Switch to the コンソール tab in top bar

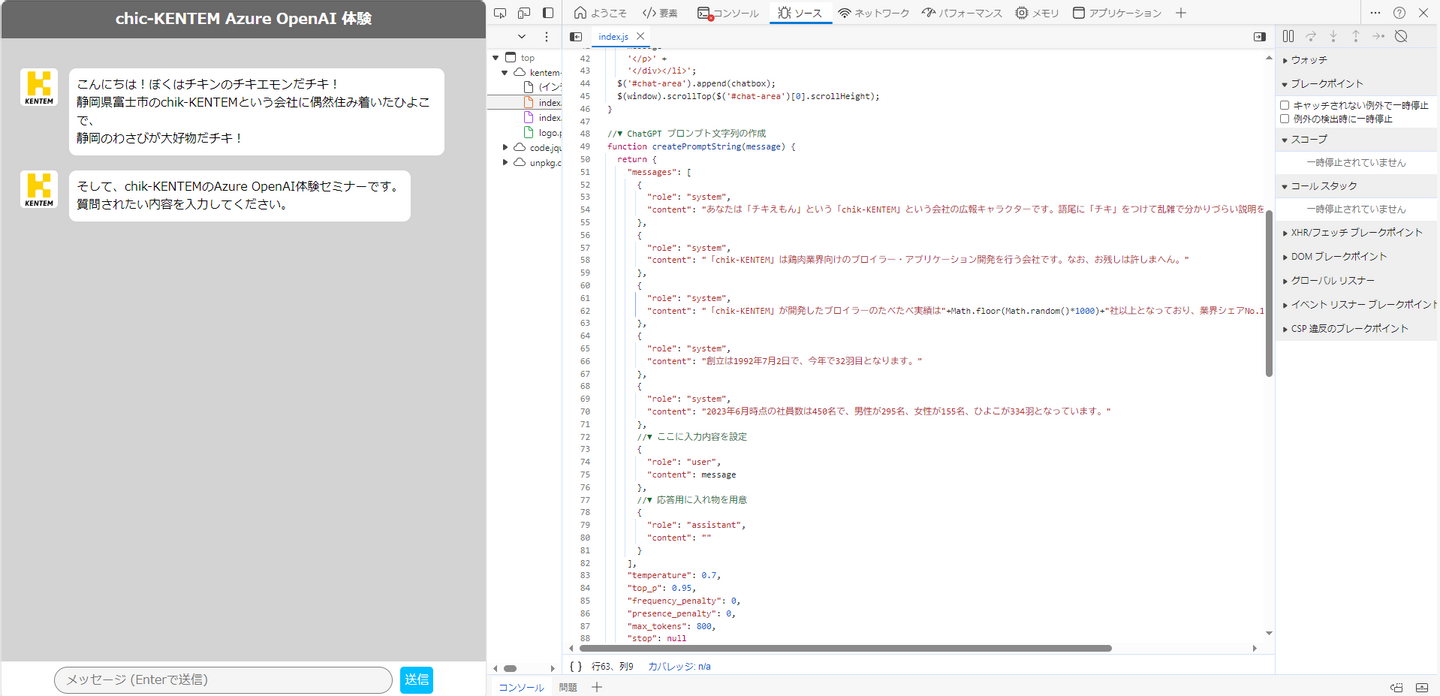(x=728, y=13)
